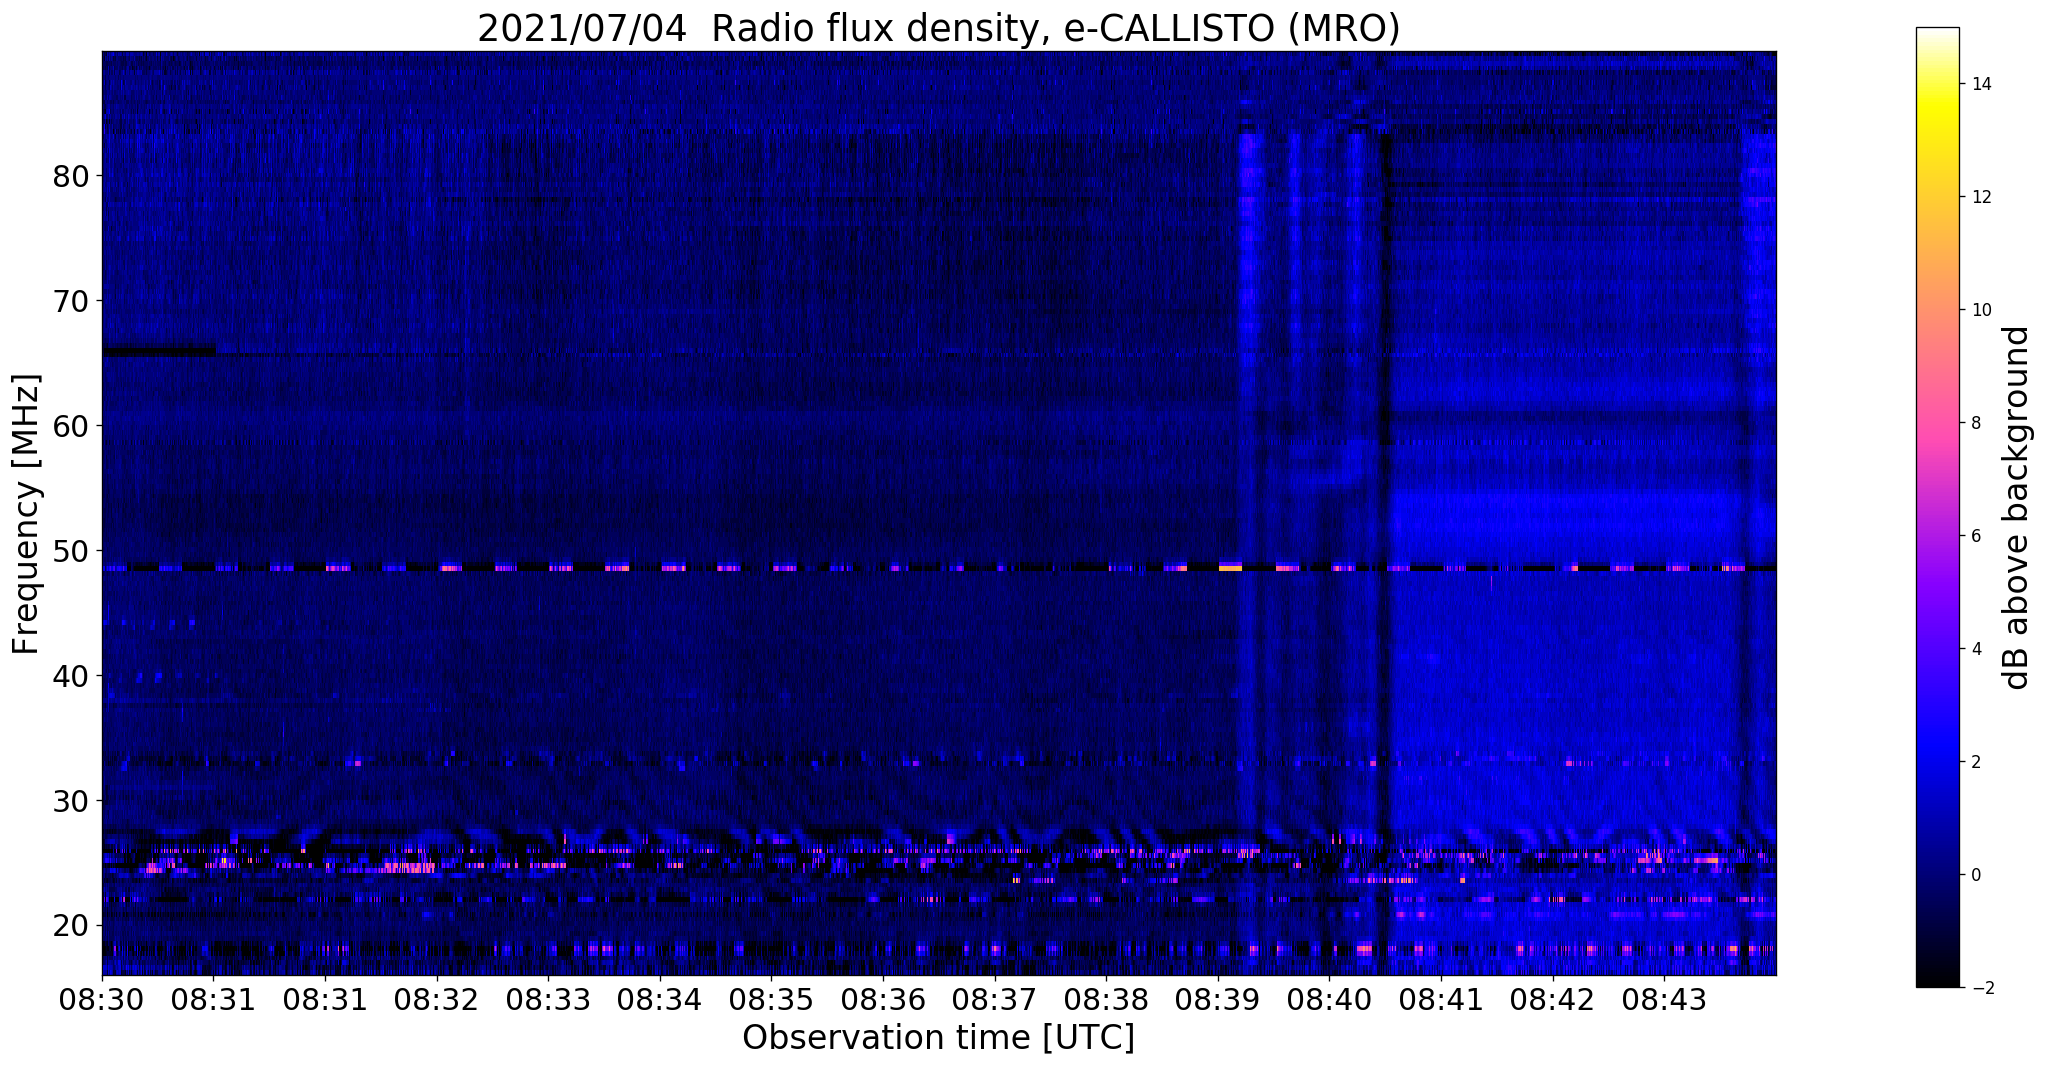Click the colorbar tick label 6
Image resolution: width=2047 pixels, height=1067 pixels.
[x=1976, y=536]
